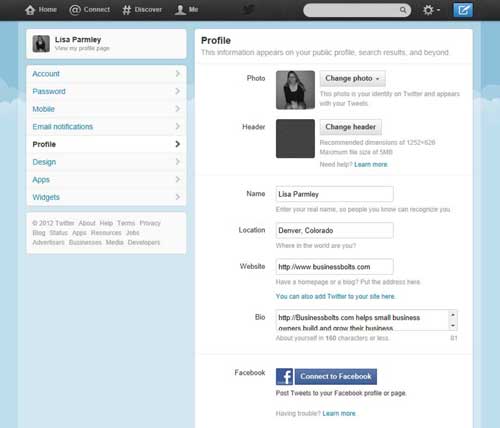
Task: Click the Me person icon
Action: click(x=180, y=10)
